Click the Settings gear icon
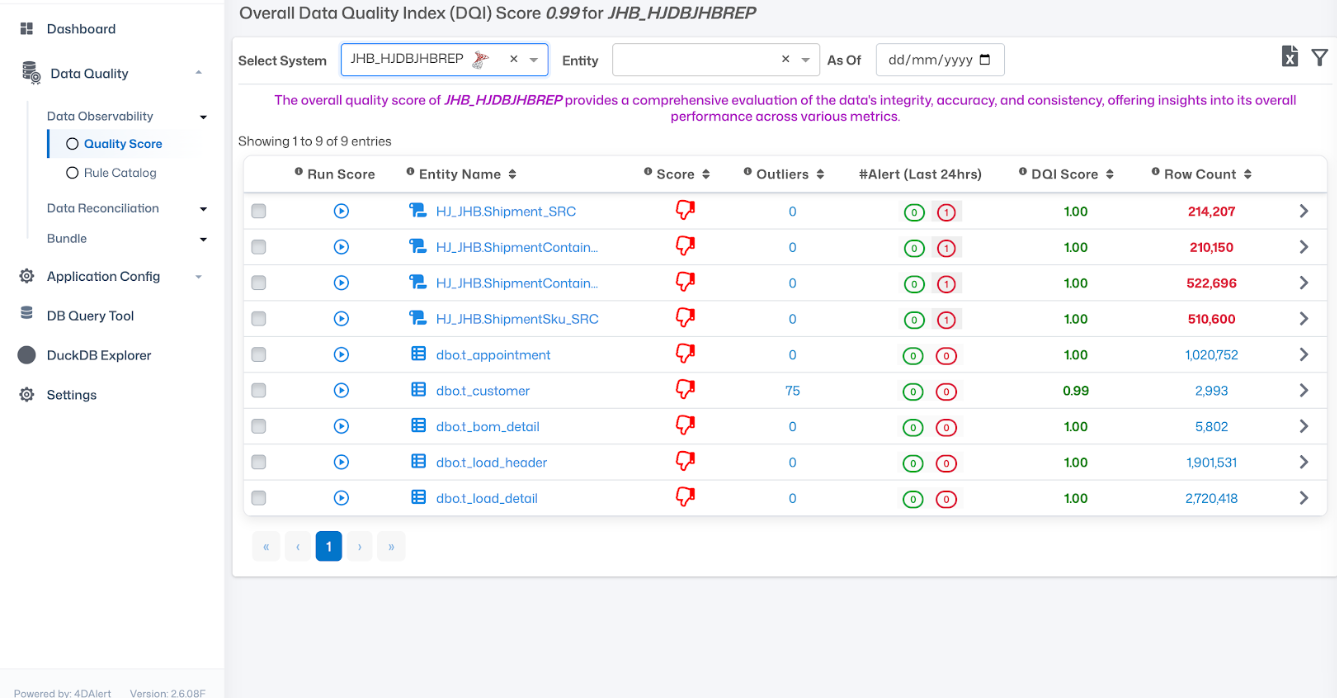The width and height of the screenshot is (1337, 698). click(27, 395)
